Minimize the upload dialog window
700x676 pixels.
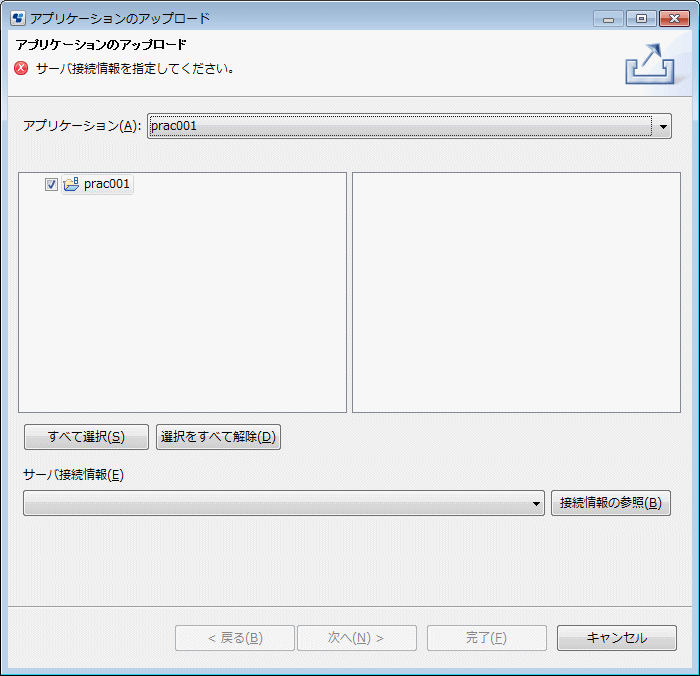pyautogui.click(x=608, y=18)
